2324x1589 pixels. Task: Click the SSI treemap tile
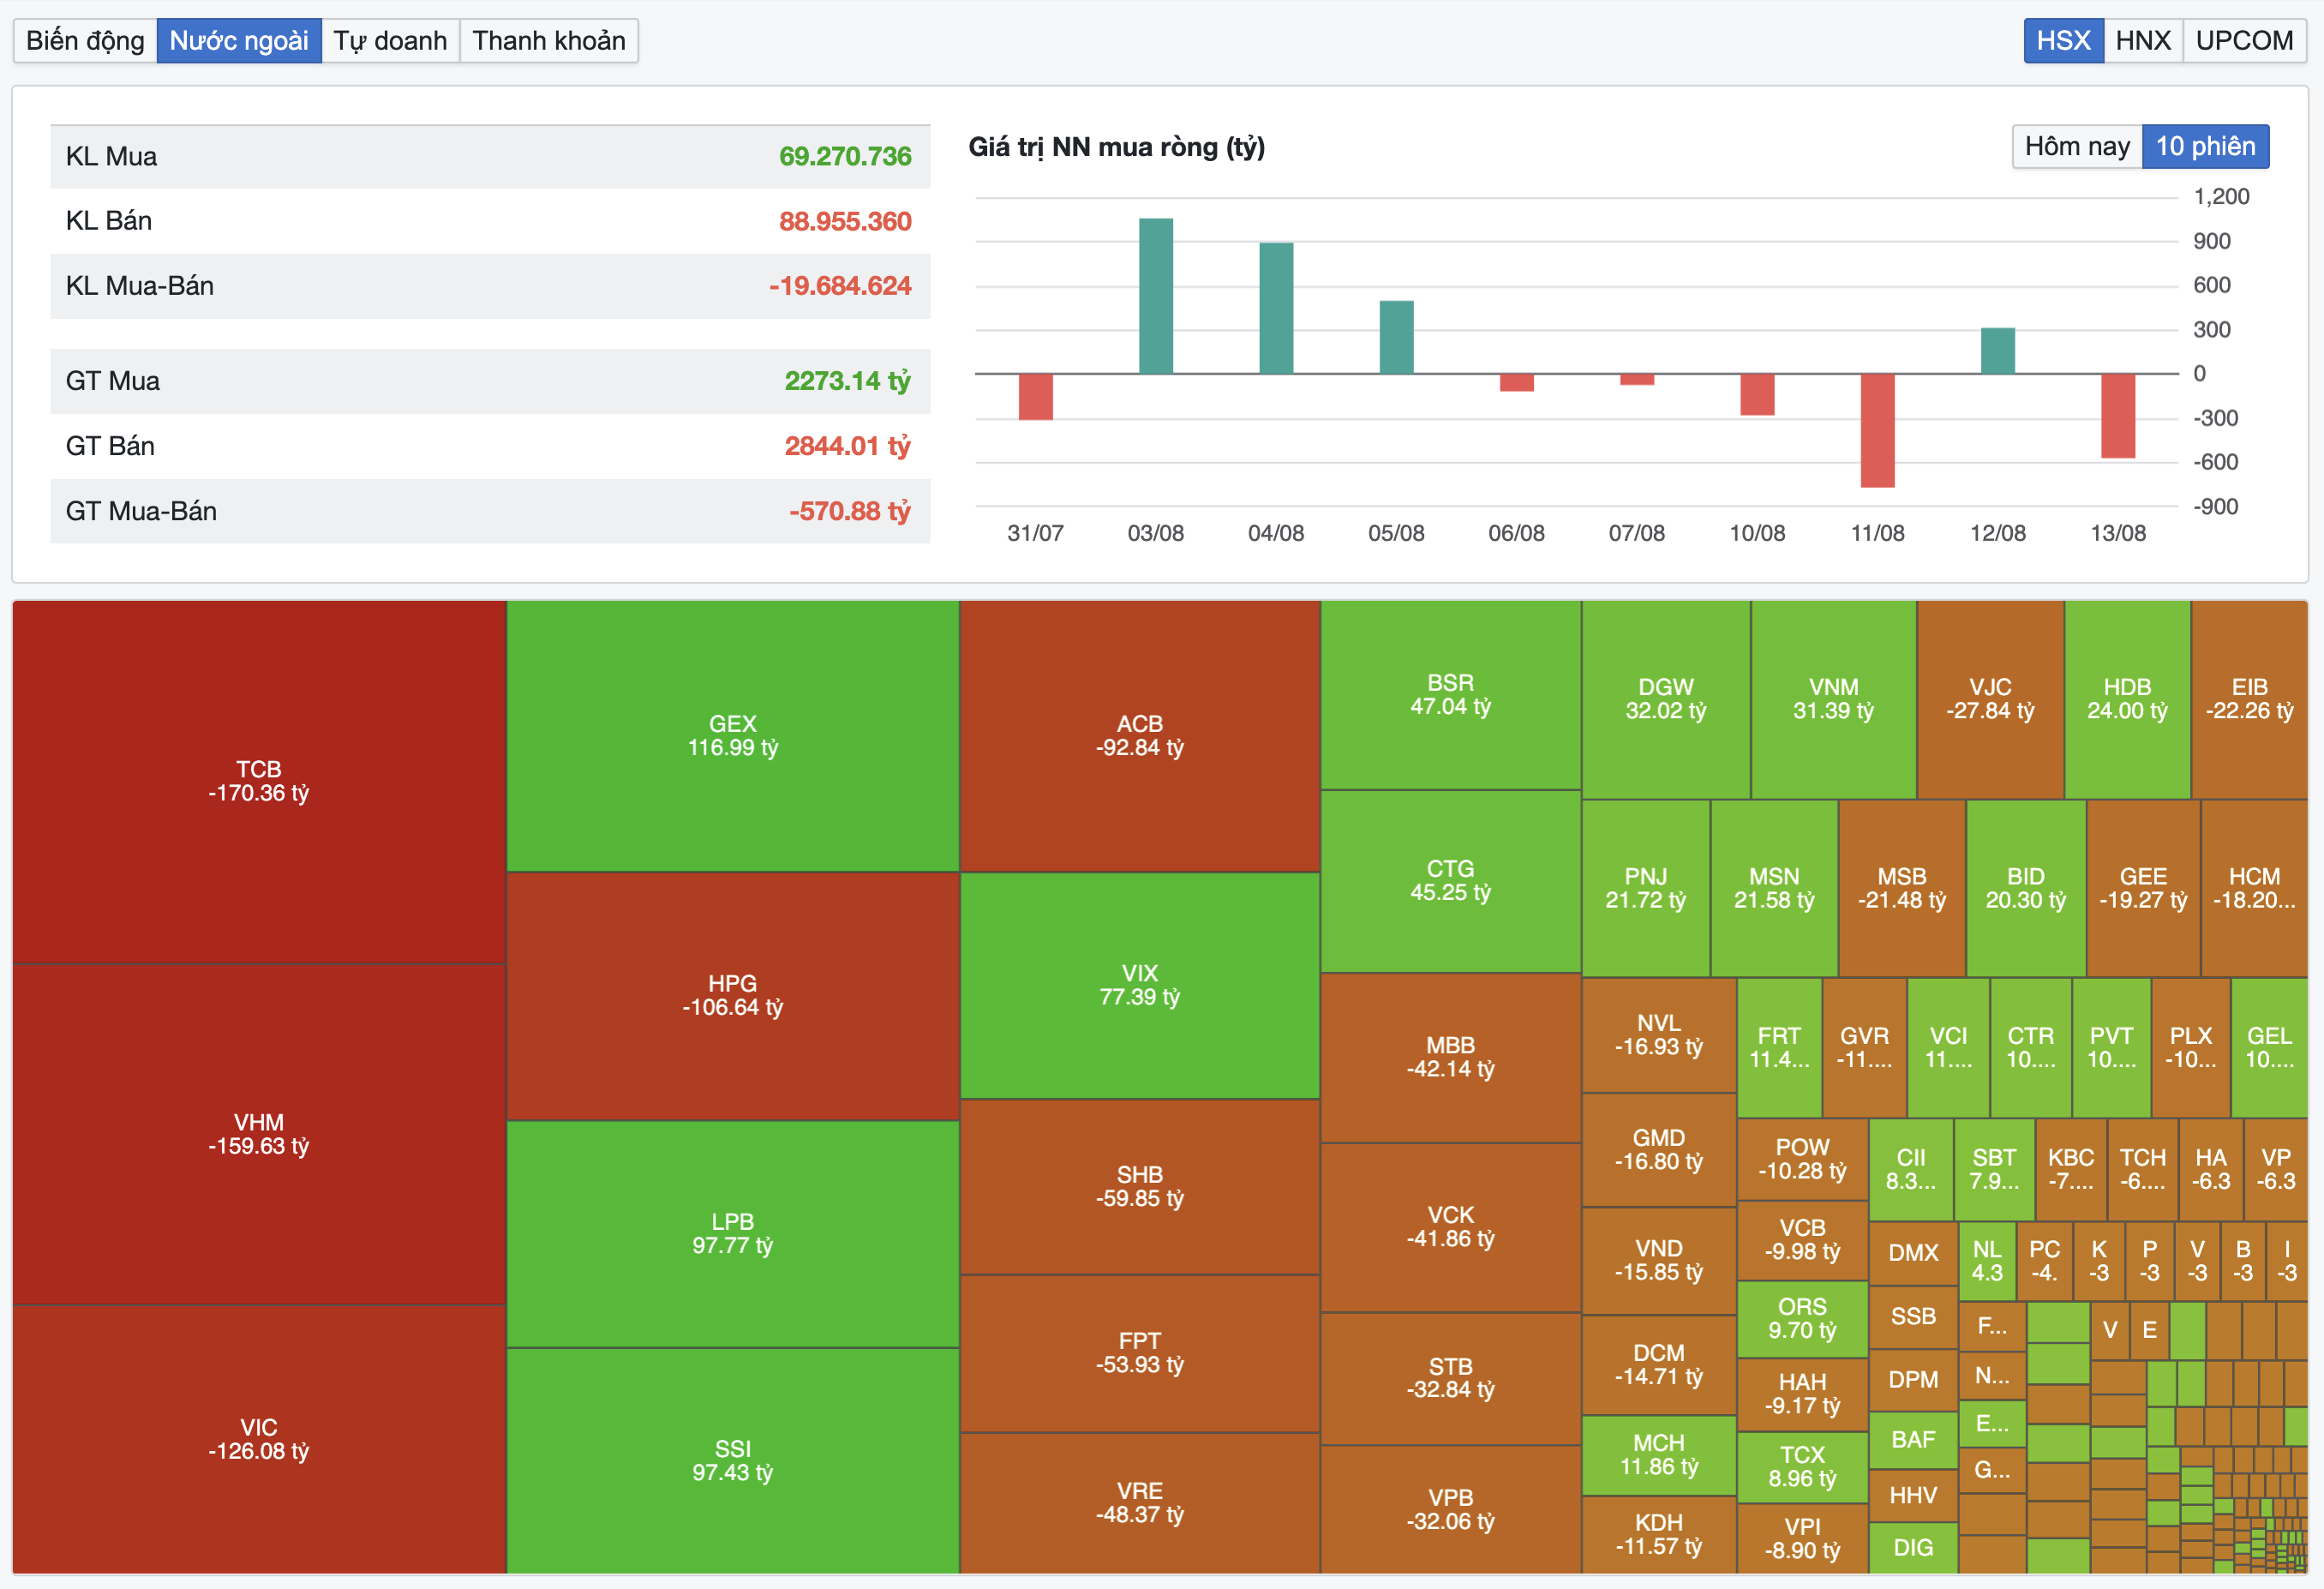pyautogui.click(x=733, y=1461)
